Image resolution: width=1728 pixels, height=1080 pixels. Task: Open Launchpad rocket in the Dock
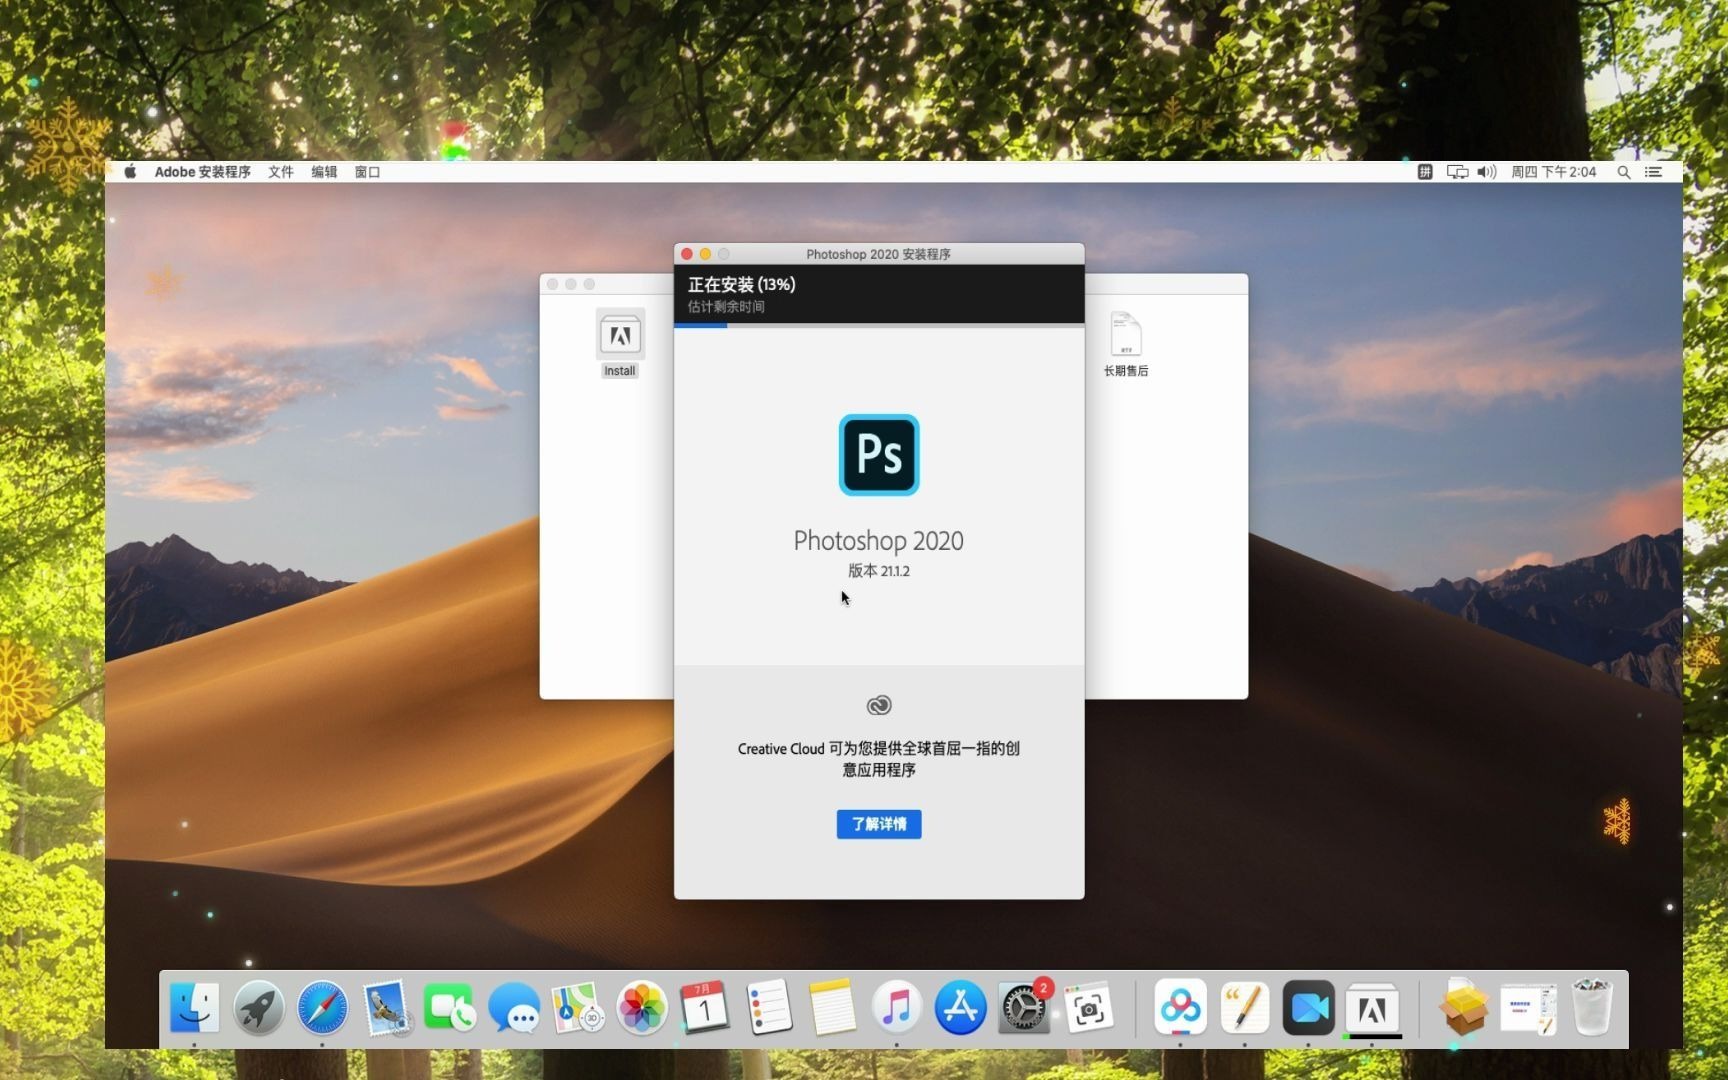point(258,1007)
